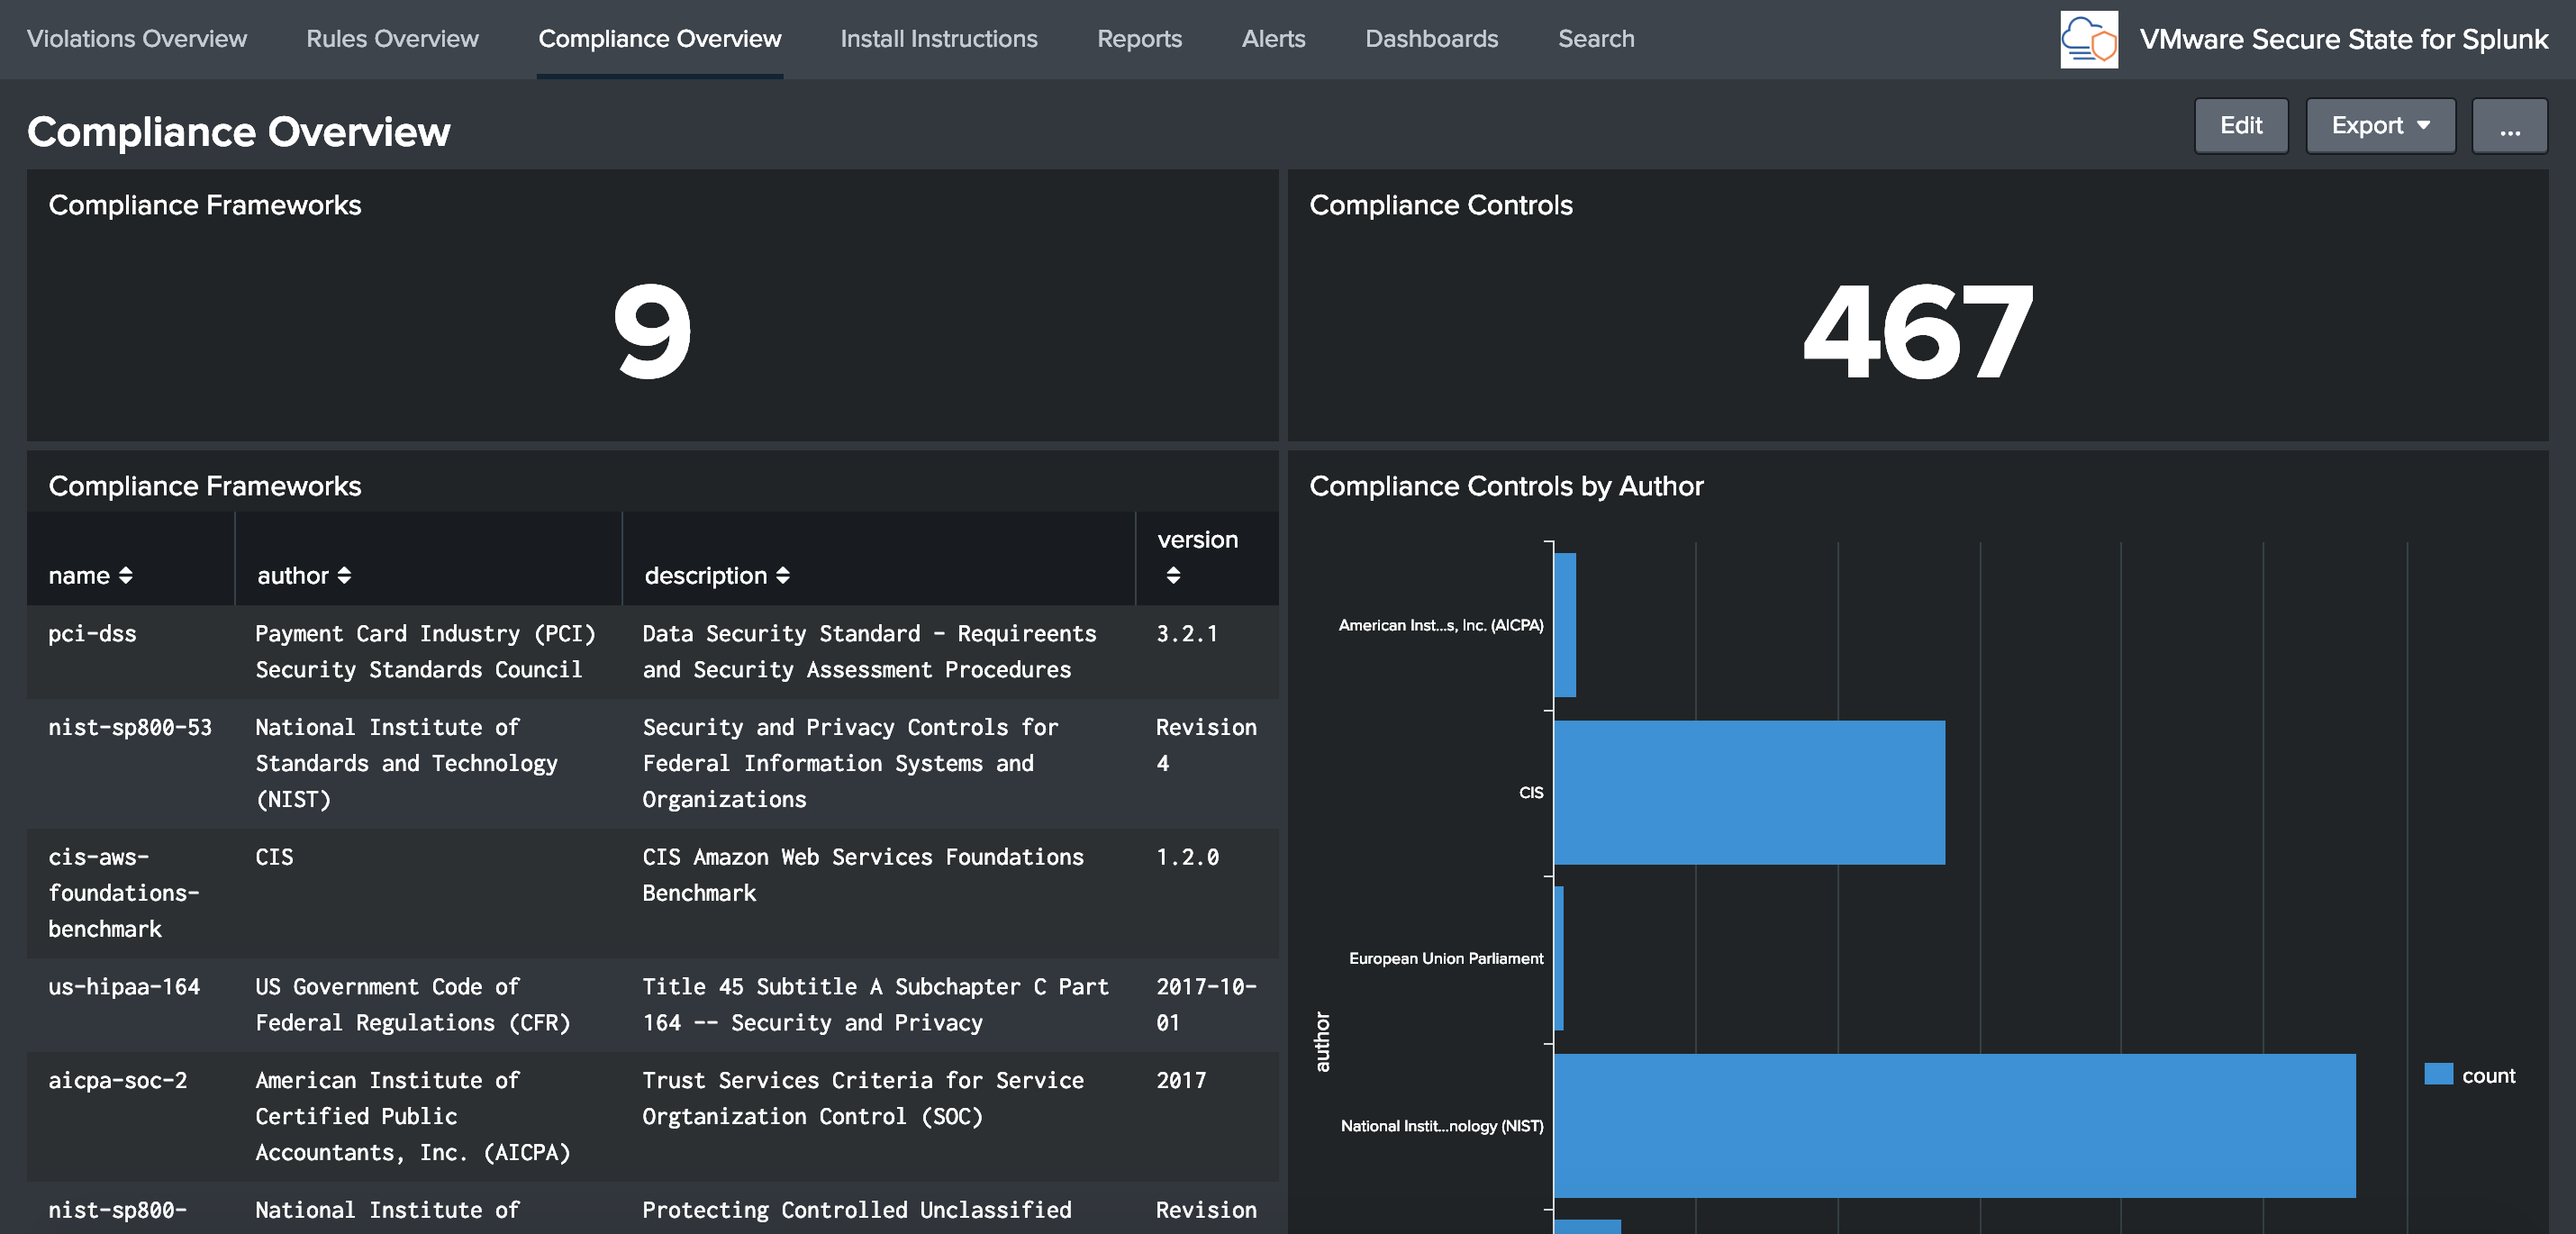This screenshot has width=2576, height=1234.
Task: Open the Rules Overview tab
Action: tap(392, 39)
